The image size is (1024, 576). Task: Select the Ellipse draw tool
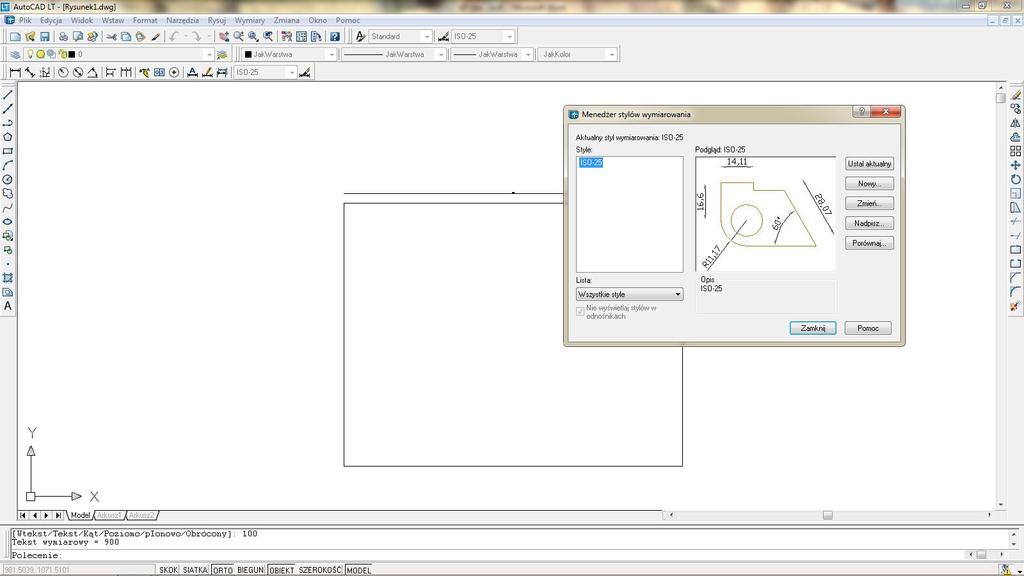click(8, 222)
